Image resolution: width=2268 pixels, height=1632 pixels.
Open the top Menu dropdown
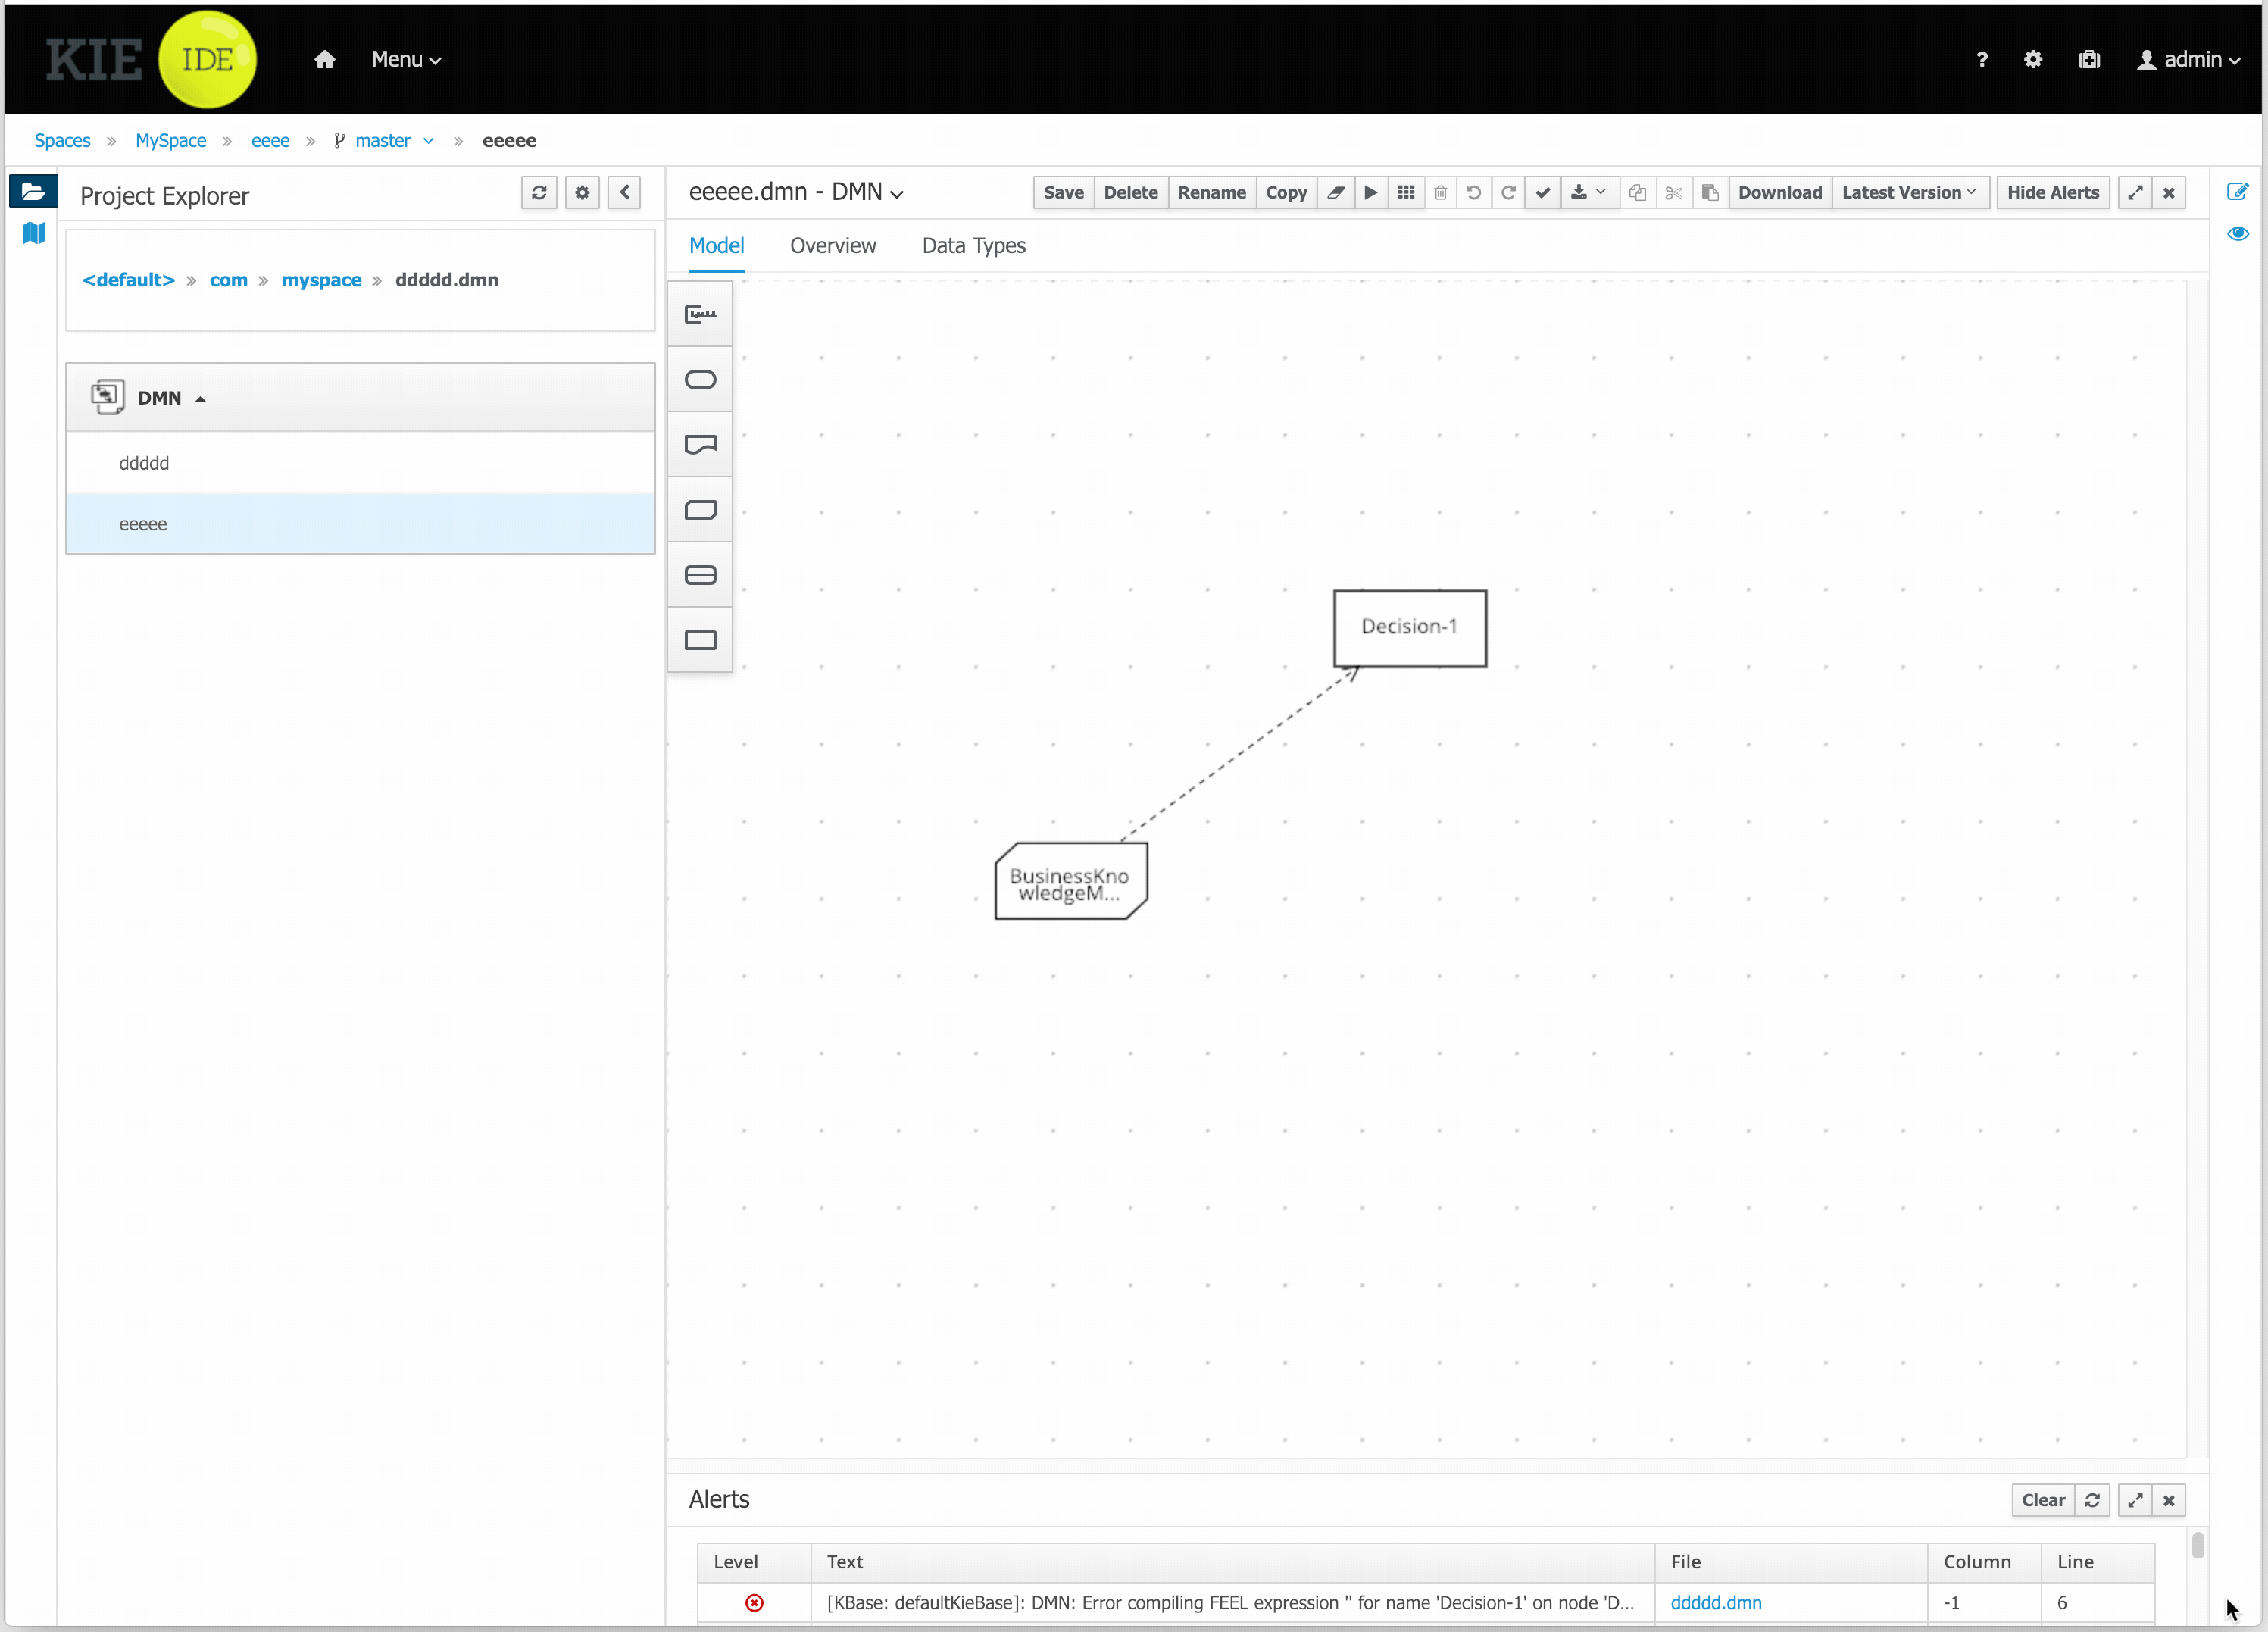406,59
